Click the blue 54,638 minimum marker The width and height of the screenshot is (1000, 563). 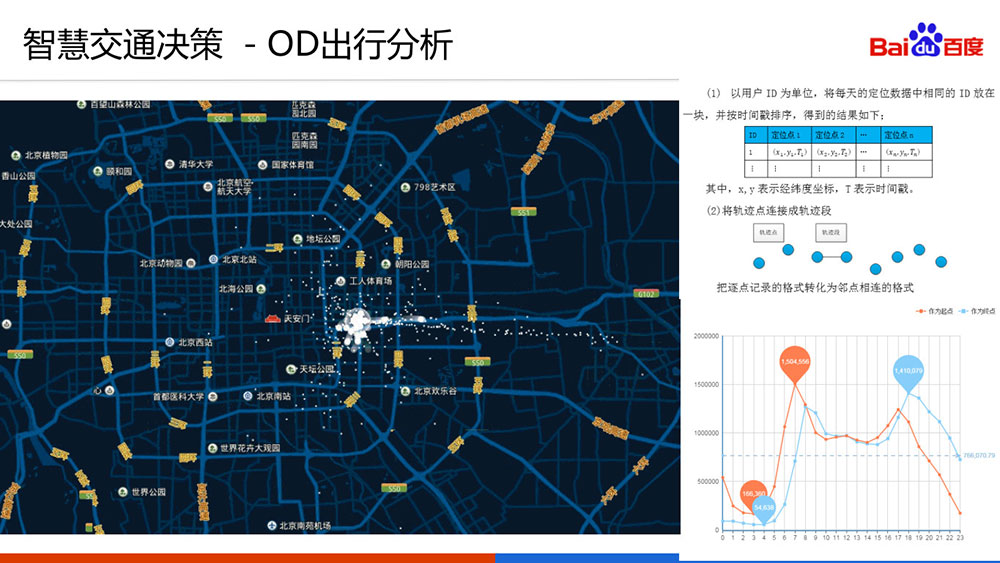[x=763, y=509]
